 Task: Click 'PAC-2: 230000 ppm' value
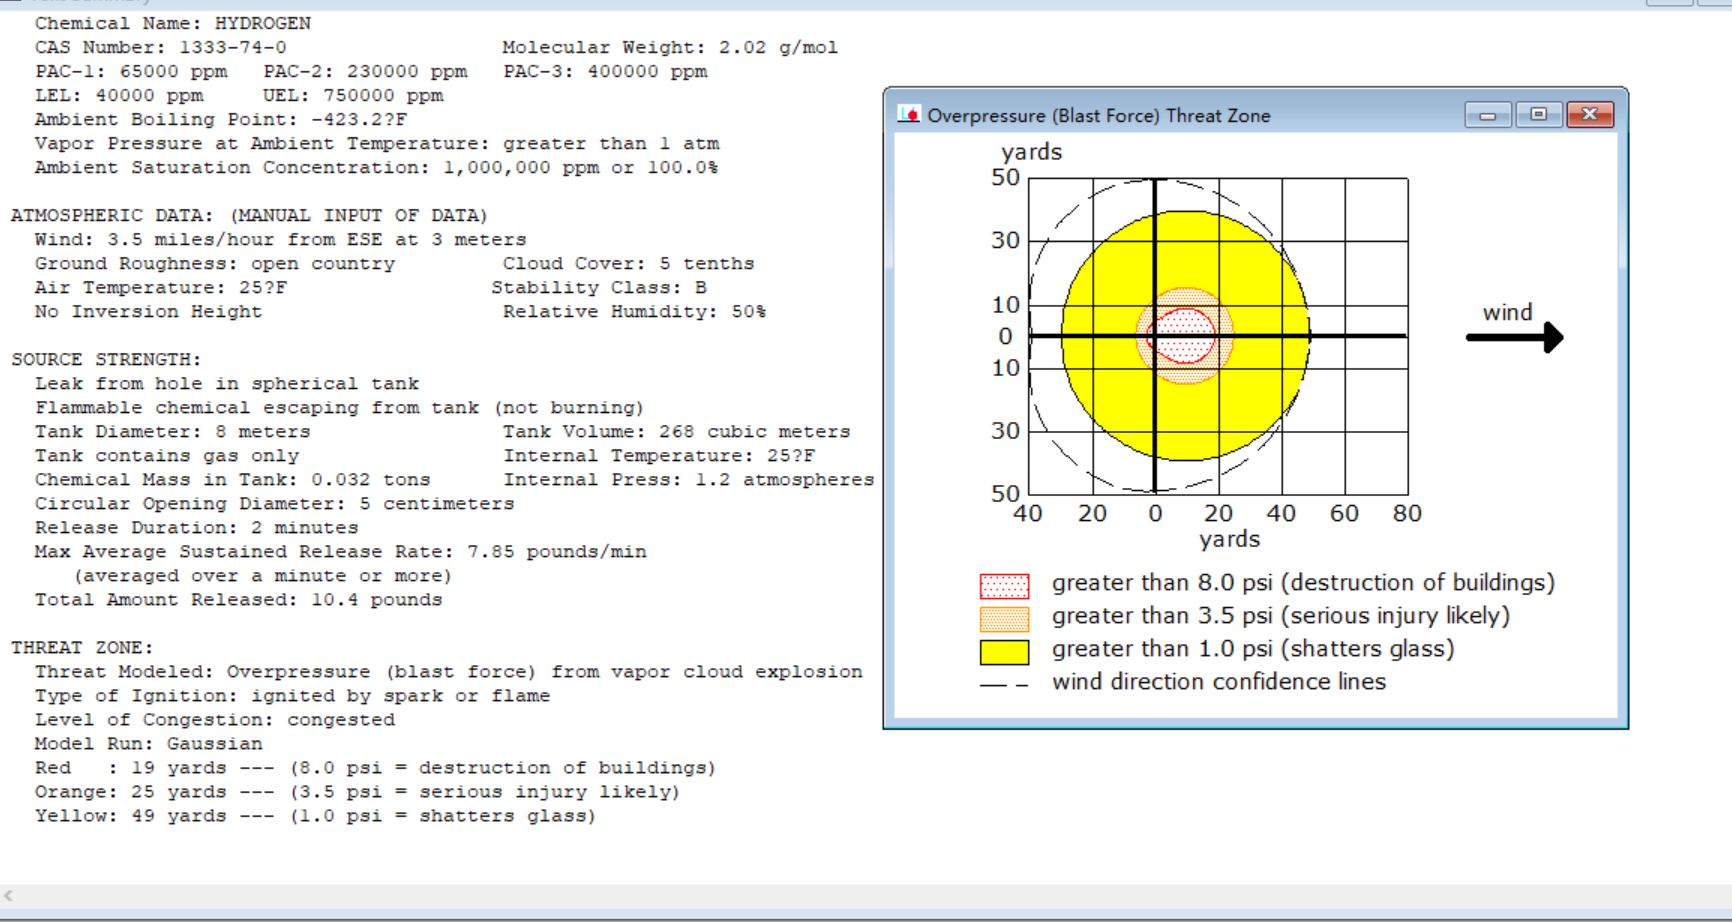pyautogui.click(x=365, y=71)
